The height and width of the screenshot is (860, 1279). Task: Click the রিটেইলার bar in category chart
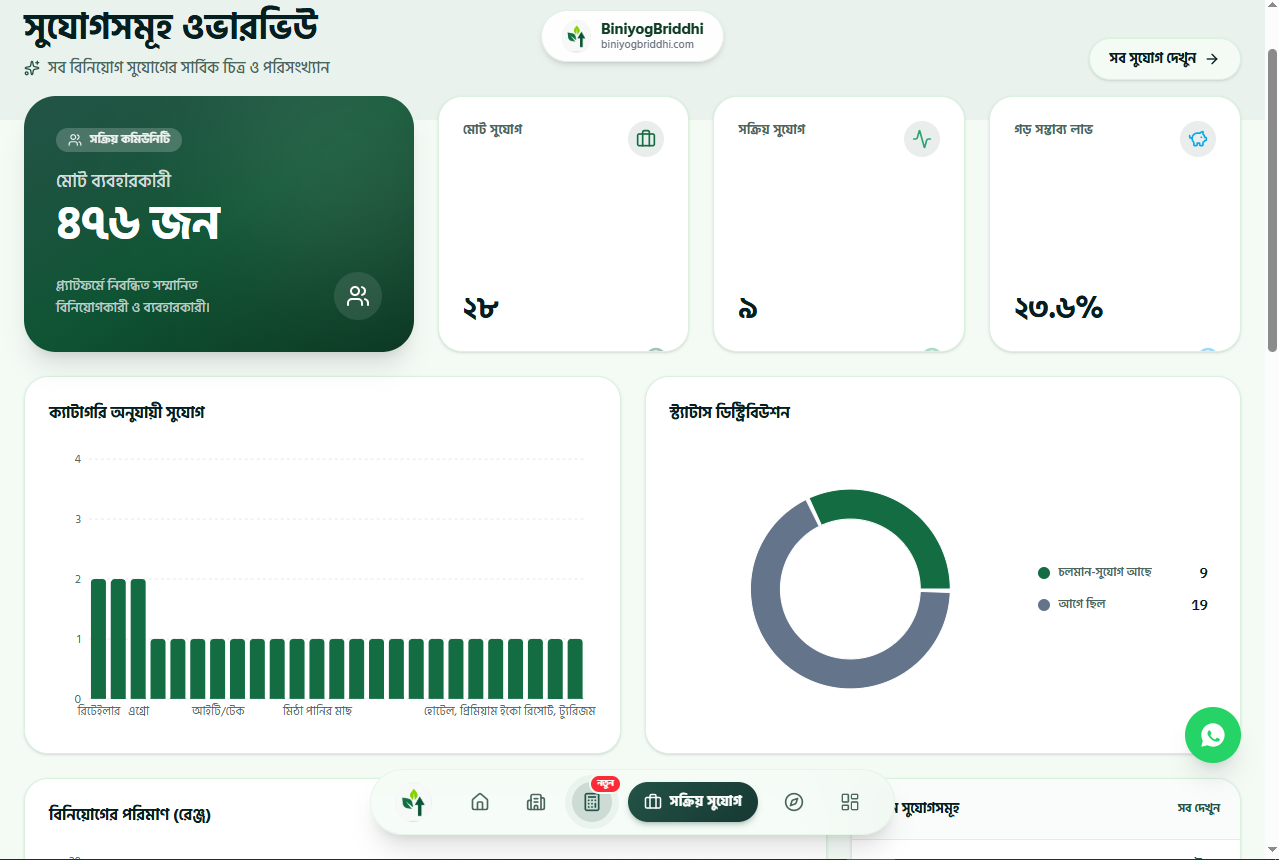pos(98,638)
